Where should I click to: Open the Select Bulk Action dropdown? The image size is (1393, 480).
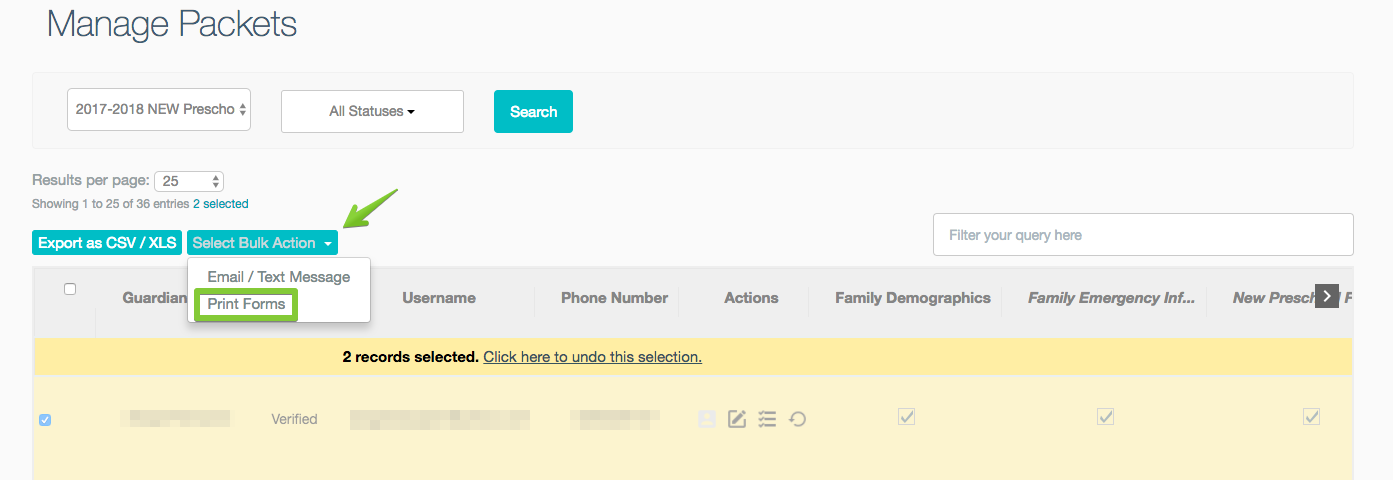pos(262,243)
